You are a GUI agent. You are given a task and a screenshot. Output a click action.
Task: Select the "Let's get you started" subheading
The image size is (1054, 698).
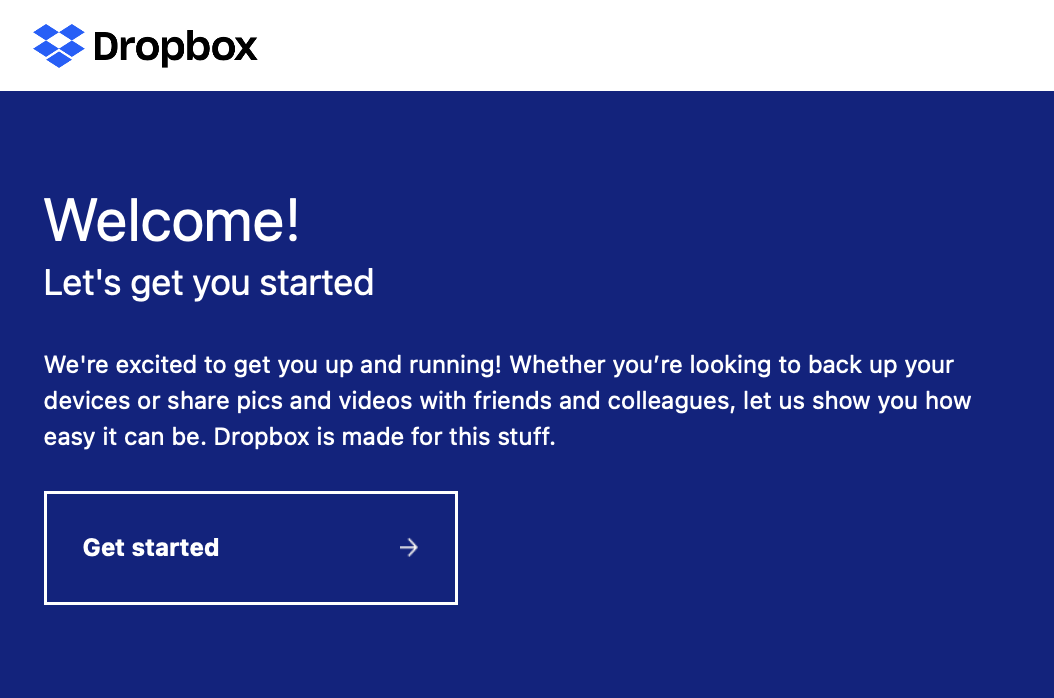pyautogui.click(x=209, y=283)
